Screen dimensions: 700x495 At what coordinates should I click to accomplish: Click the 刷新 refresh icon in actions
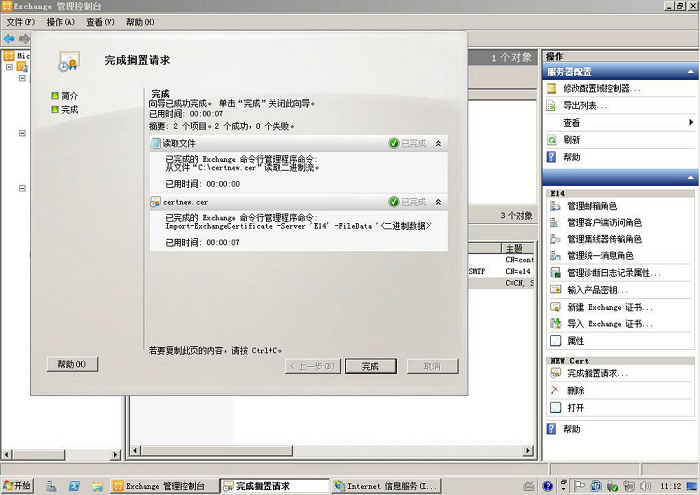coord(552,140)
